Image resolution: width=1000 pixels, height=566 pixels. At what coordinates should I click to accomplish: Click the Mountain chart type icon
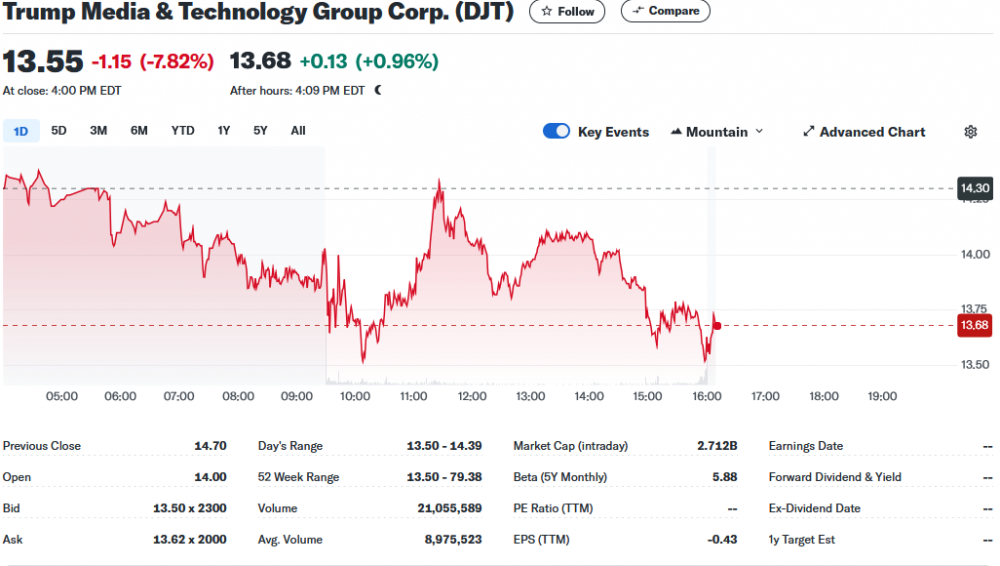pos(676,132)
